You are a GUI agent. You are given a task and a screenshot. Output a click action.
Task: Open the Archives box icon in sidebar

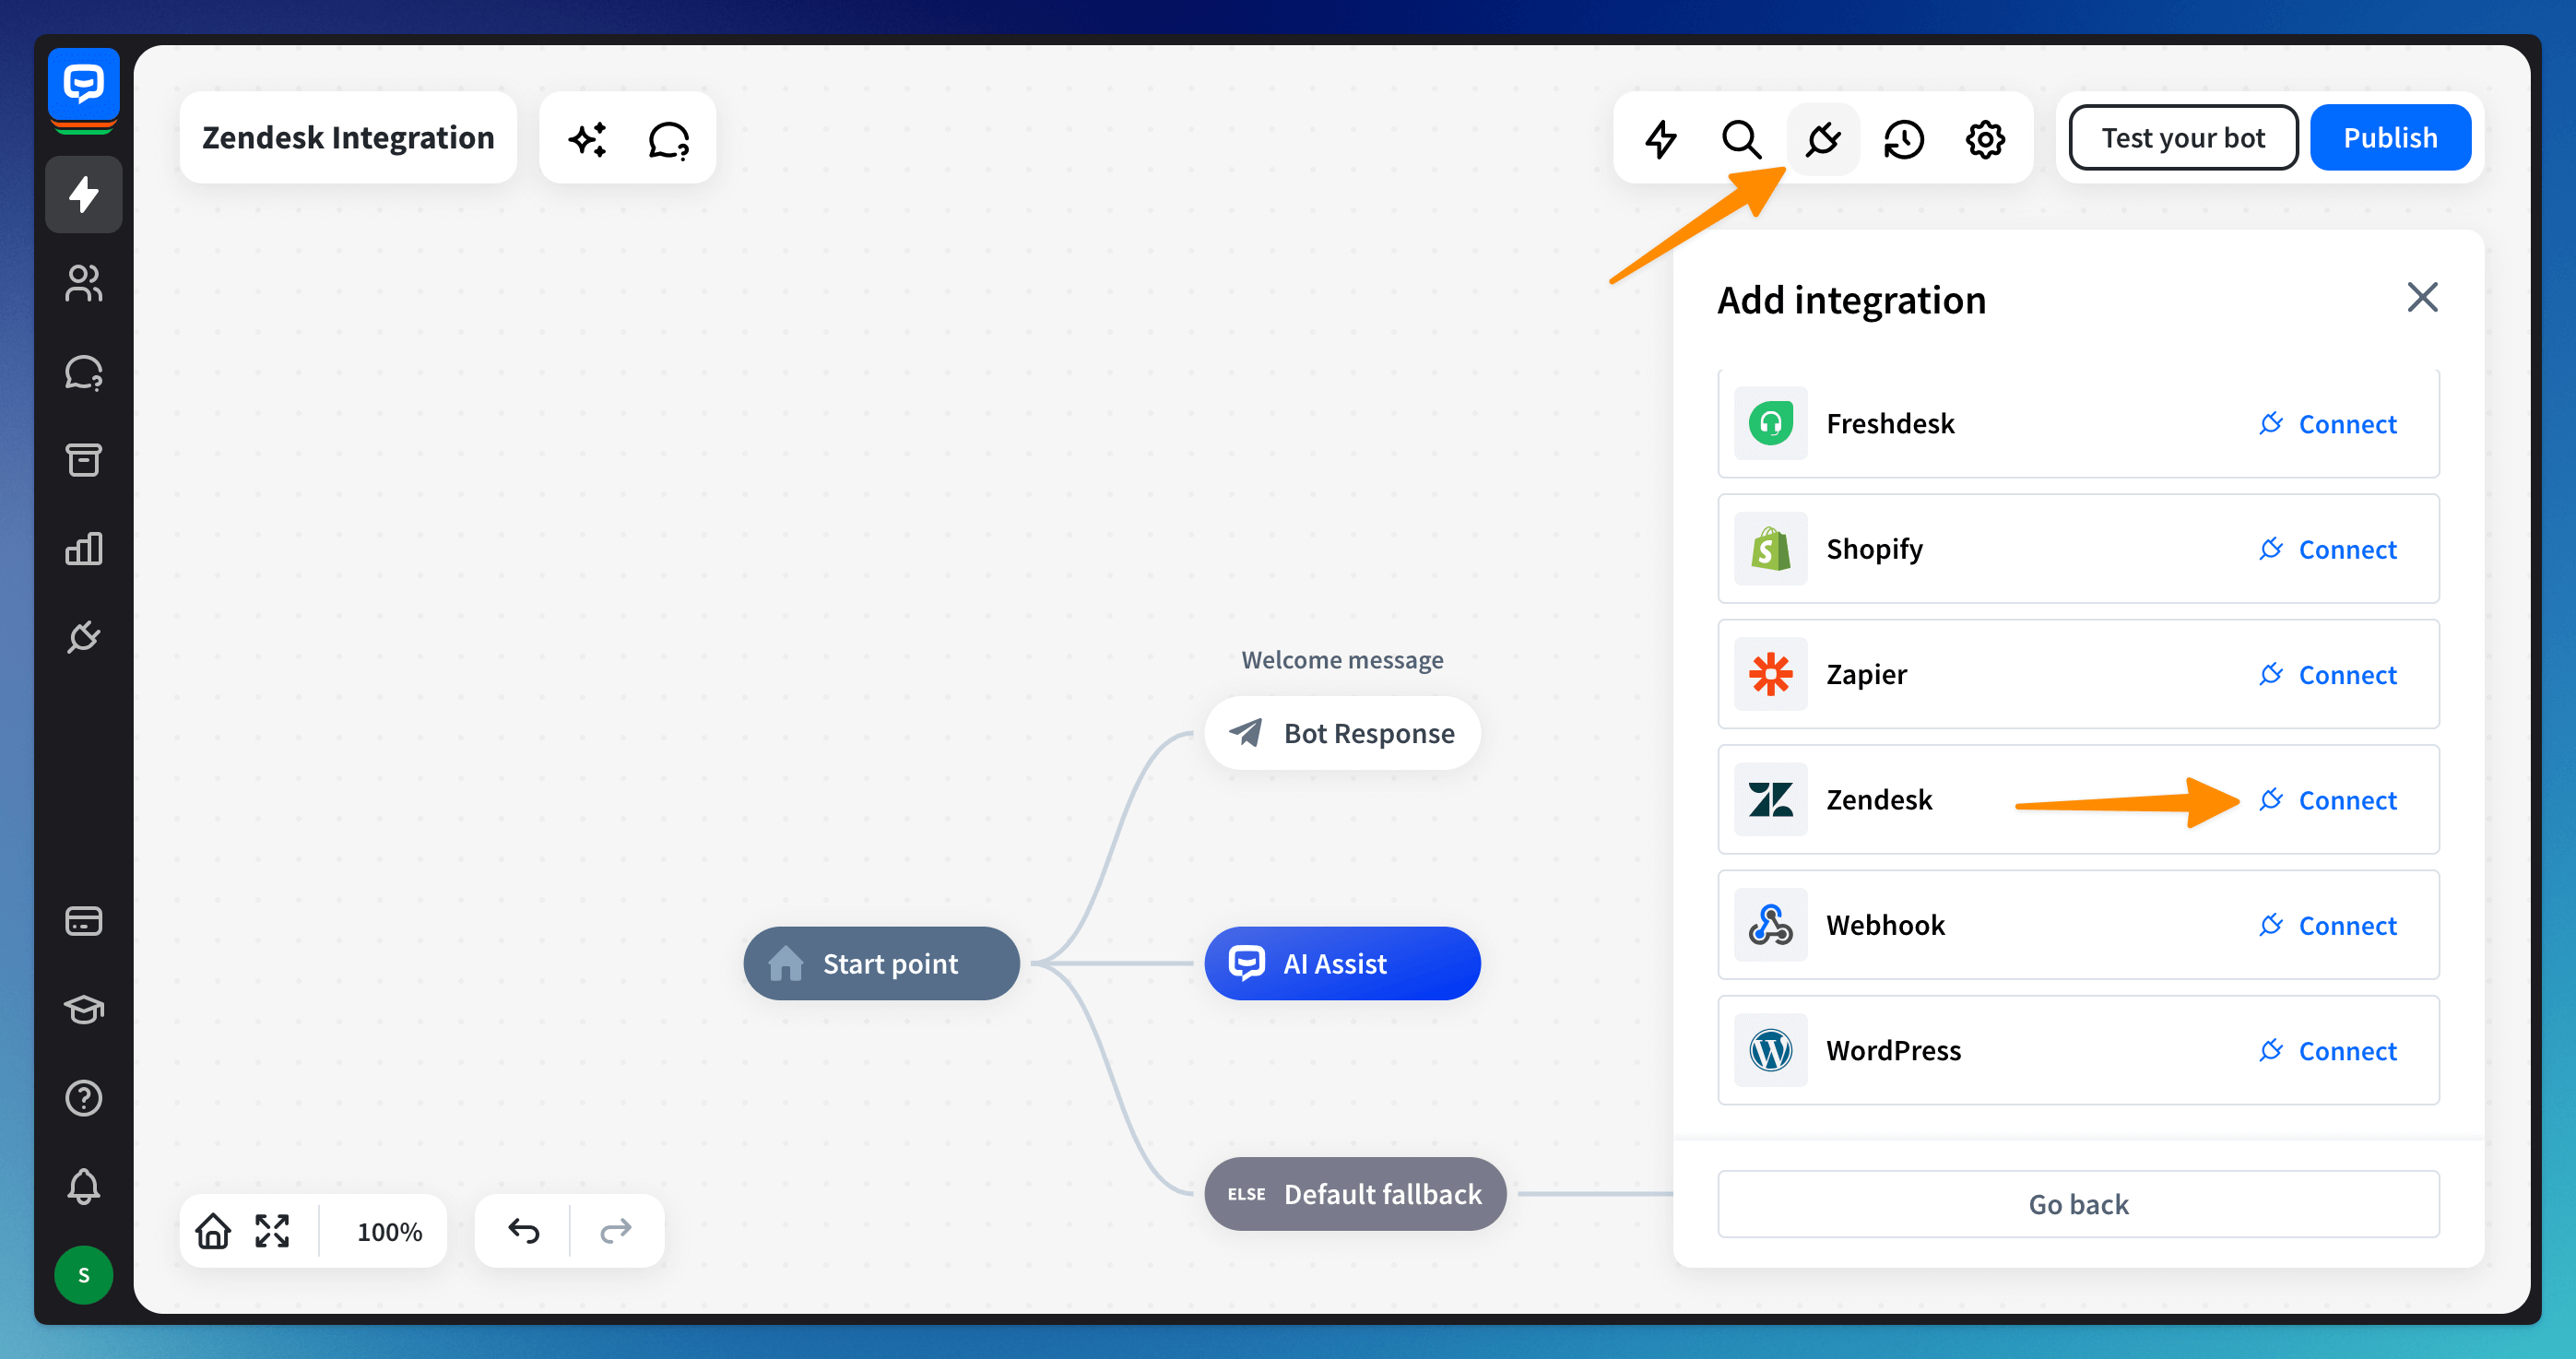pos(83,460)
